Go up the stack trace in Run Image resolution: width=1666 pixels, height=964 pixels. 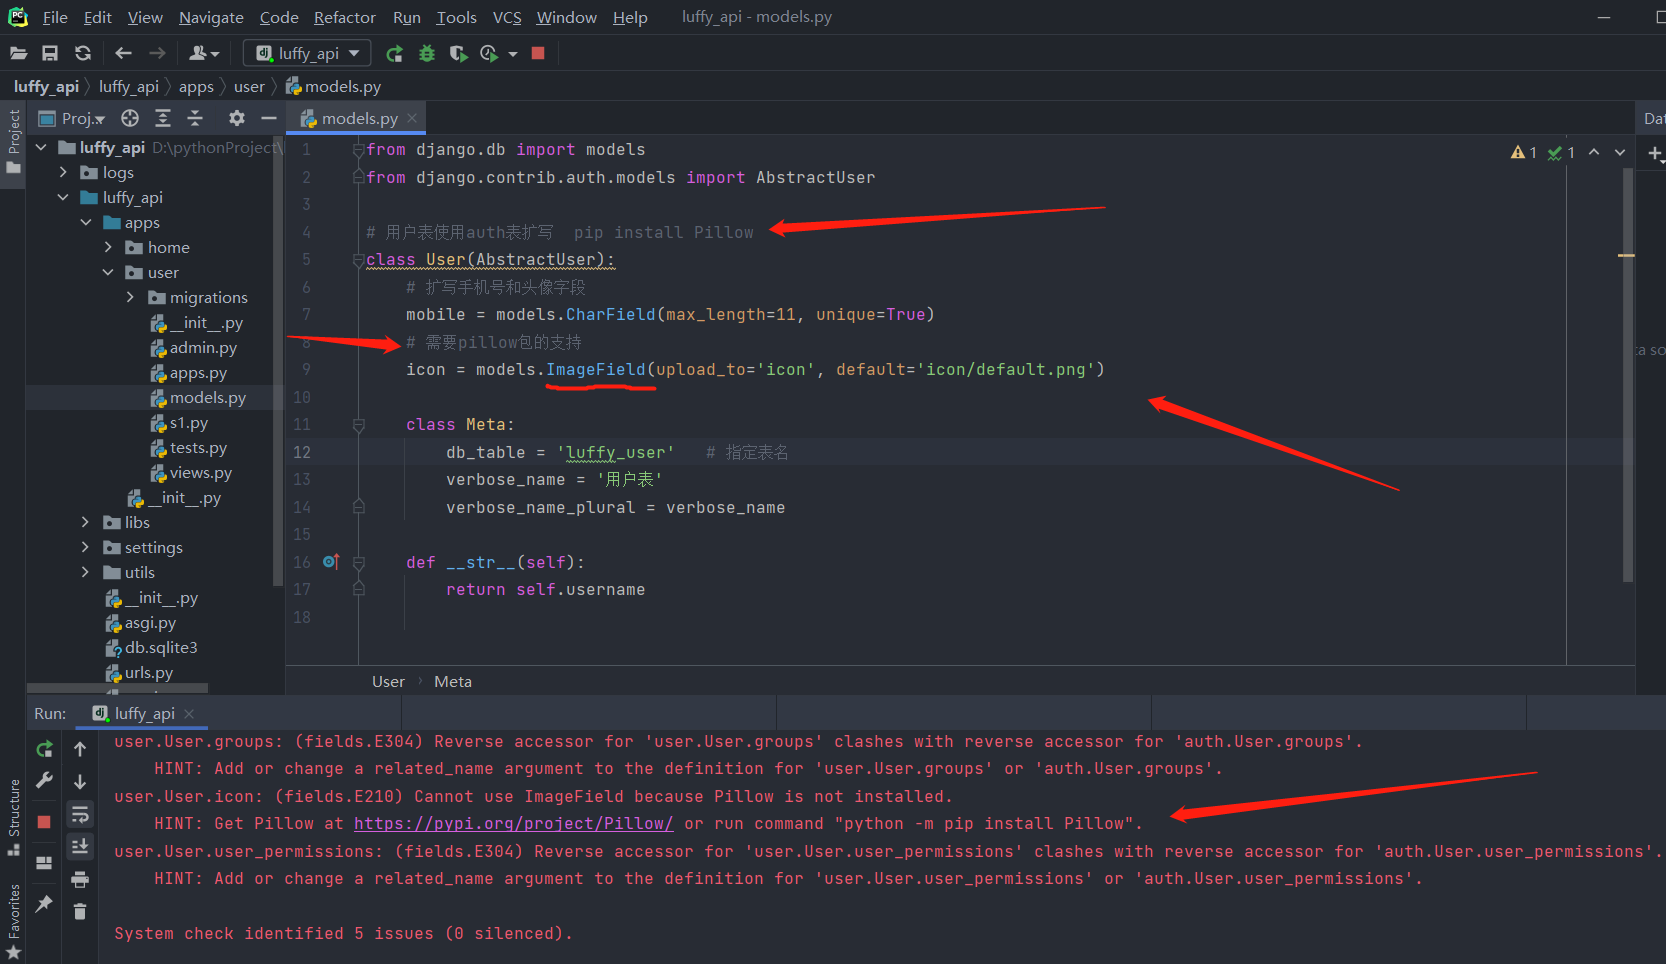[80, 749]
